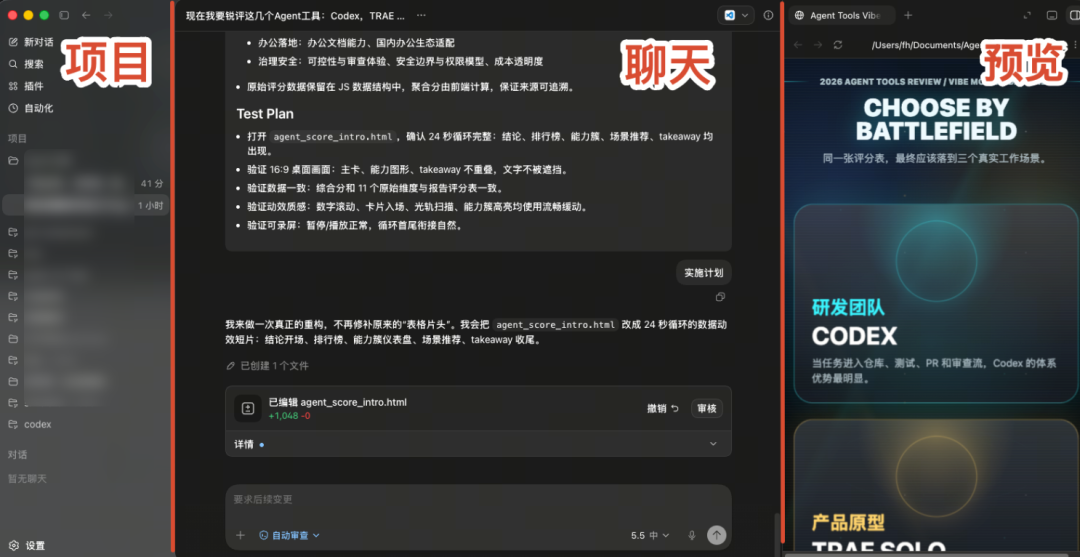Click the +1,048 additions count
The image size is (1080, 557).
pyautogui.click(x=282, y=416)
